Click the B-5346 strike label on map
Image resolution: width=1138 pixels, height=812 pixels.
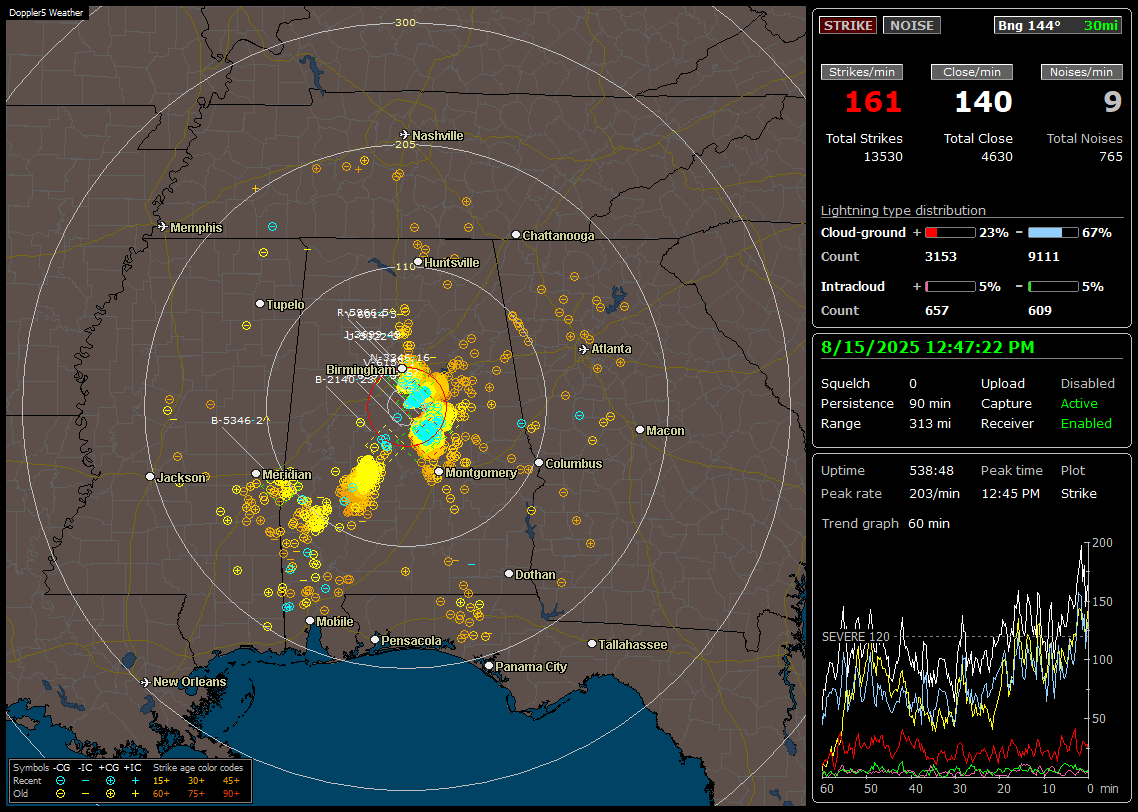[237, 420]
